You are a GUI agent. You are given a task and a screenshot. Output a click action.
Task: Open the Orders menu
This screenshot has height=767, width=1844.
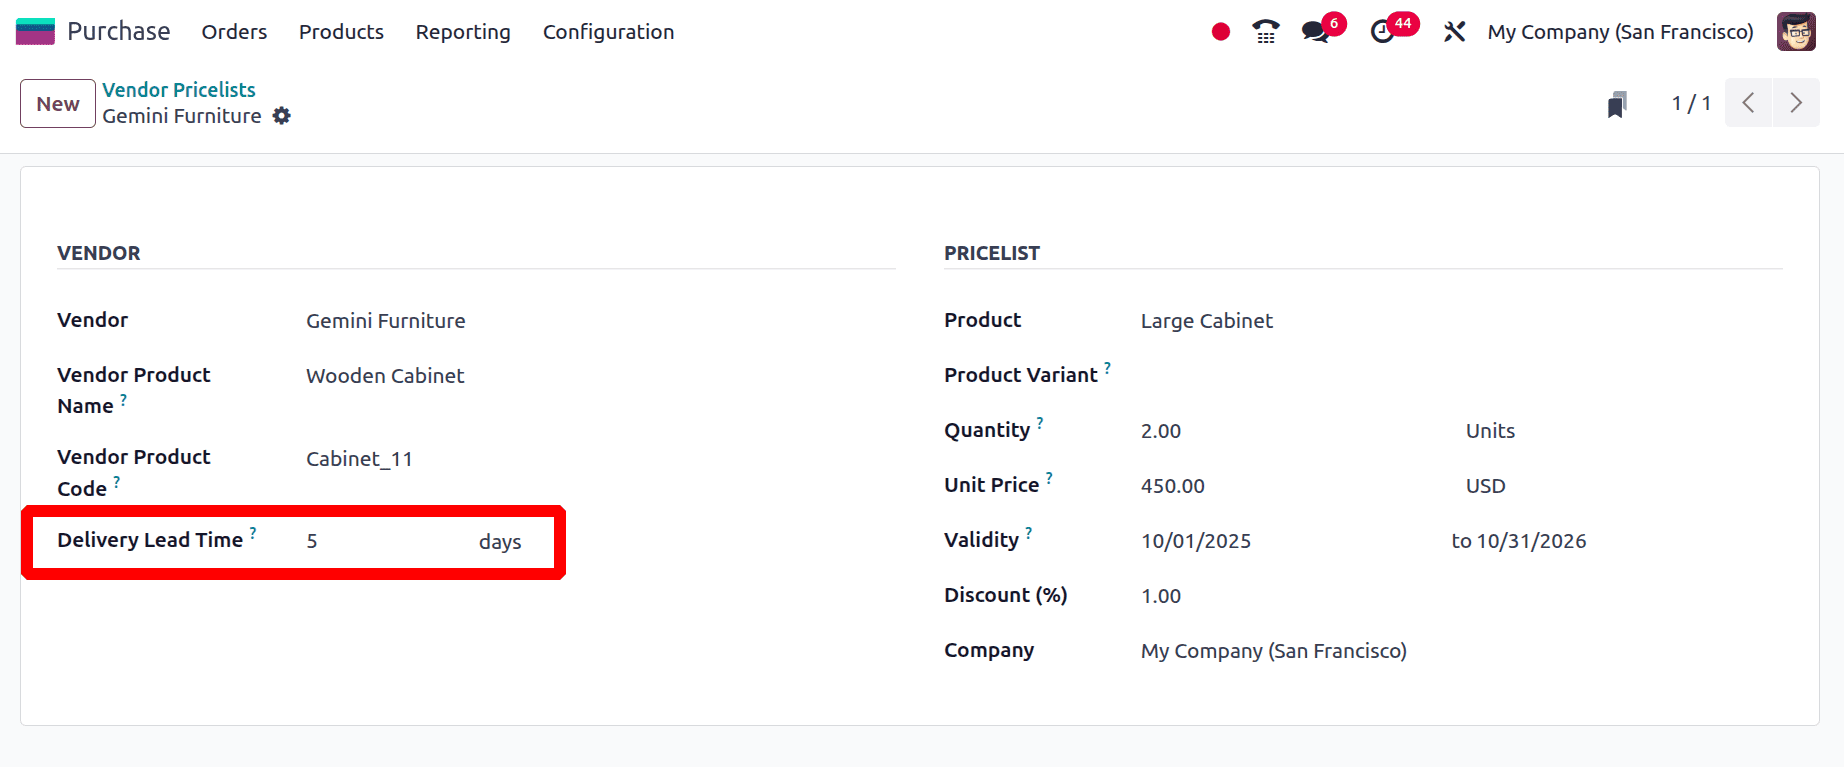[234, 32]
